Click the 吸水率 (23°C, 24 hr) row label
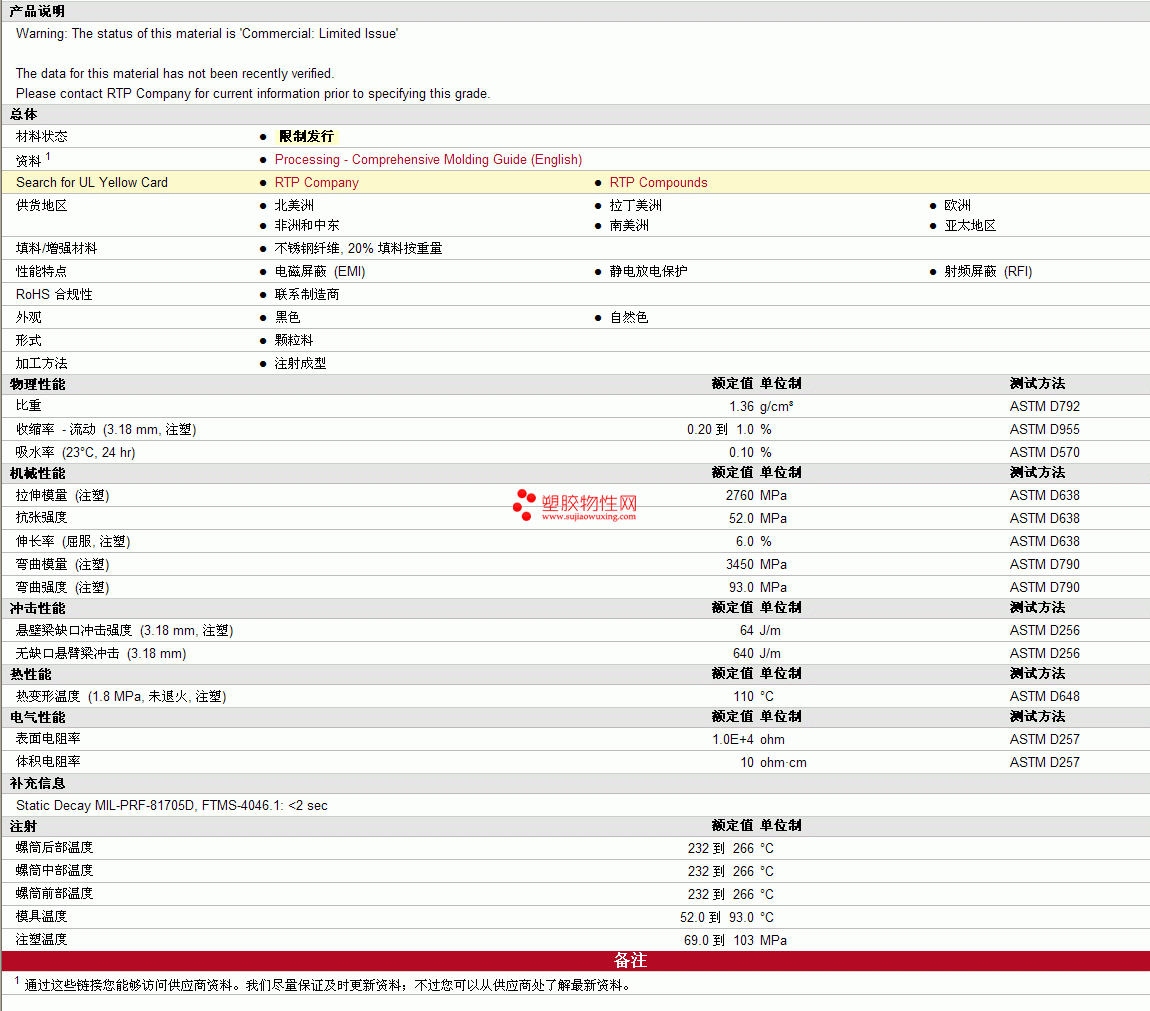Screen dimensions: 1150x1011 coord(76,452)
